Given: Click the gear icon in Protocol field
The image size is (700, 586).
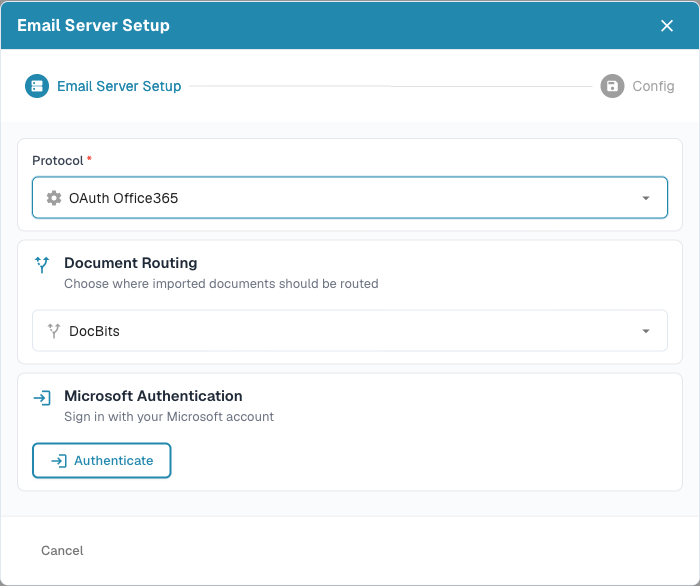Looking at the screenshot, I should [54, 198].
